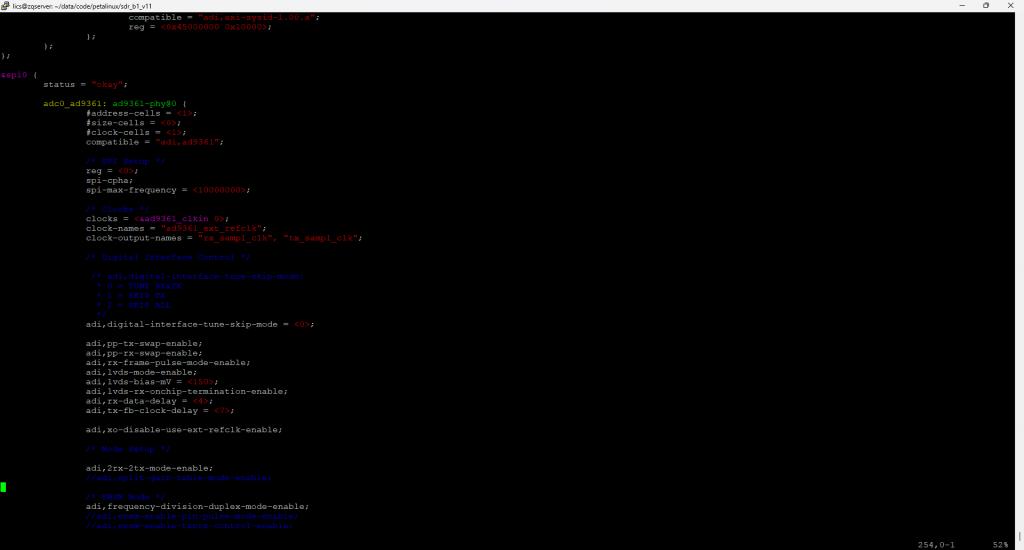Close the terminal window
The height and width of the screenshot is (550, 1024).
[x=1012, y=5]
